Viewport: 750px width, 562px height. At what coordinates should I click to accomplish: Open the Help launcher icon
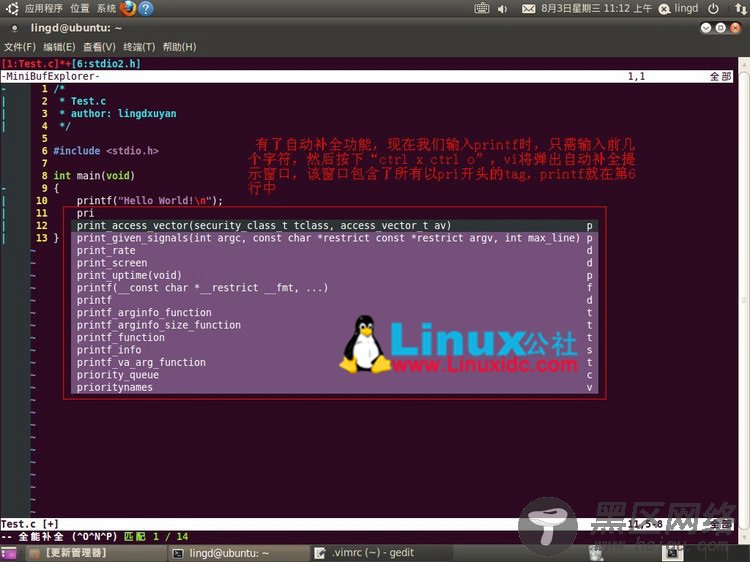click(146, 9)
